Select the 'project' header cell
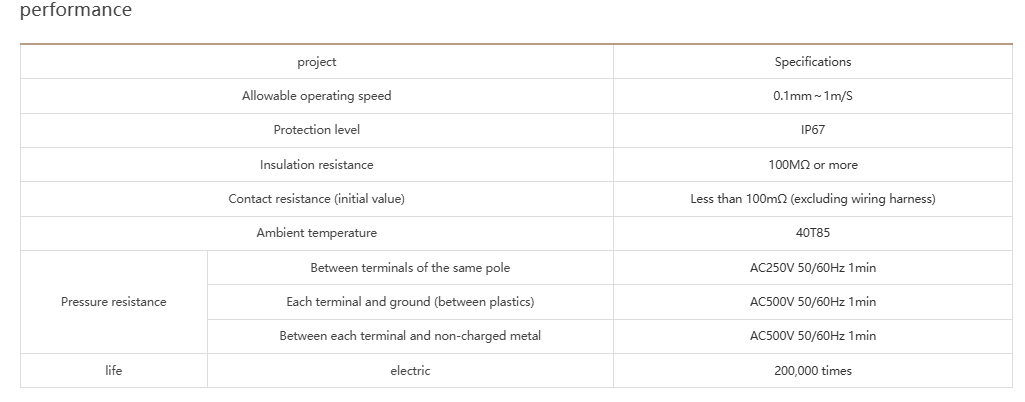 tap(316, 62)
